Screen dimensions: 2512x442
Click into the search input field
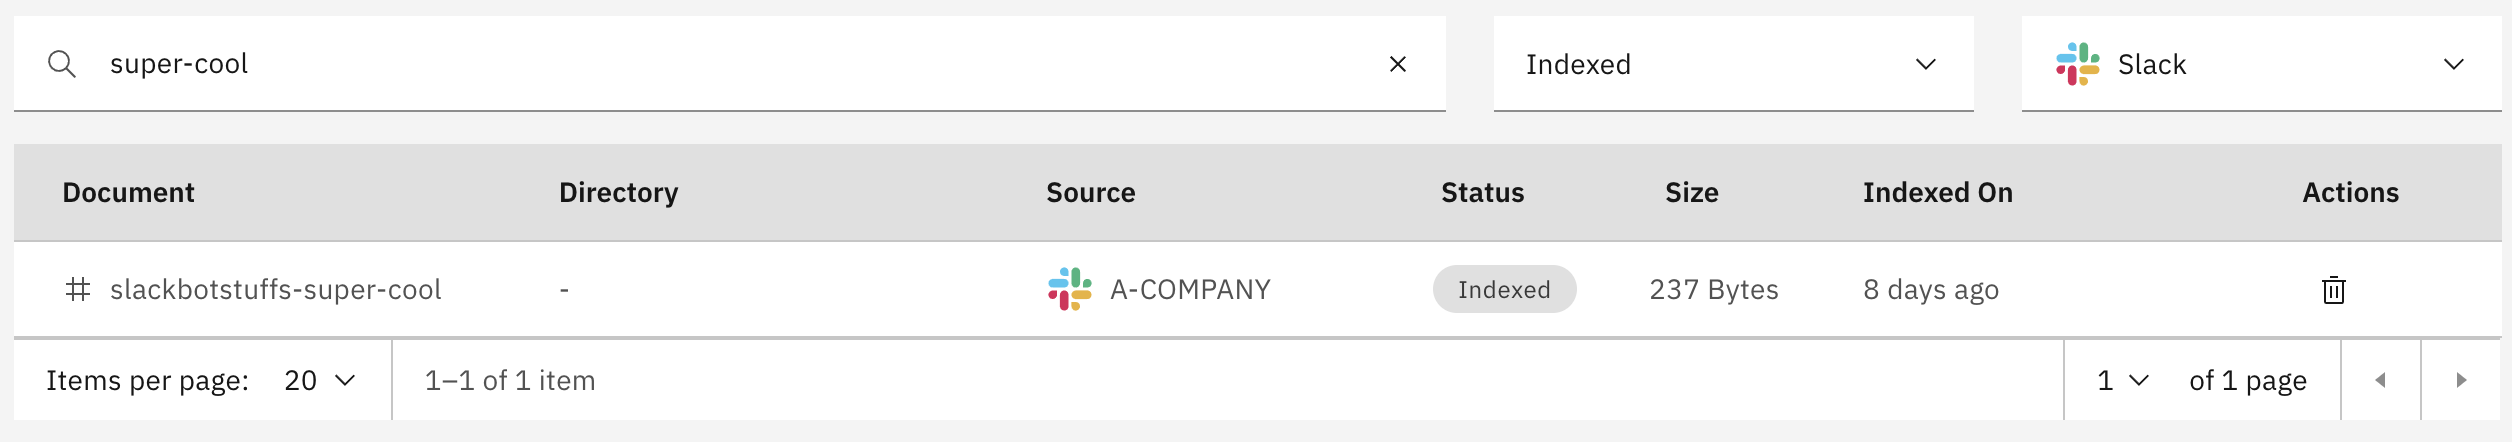[700, 64]
